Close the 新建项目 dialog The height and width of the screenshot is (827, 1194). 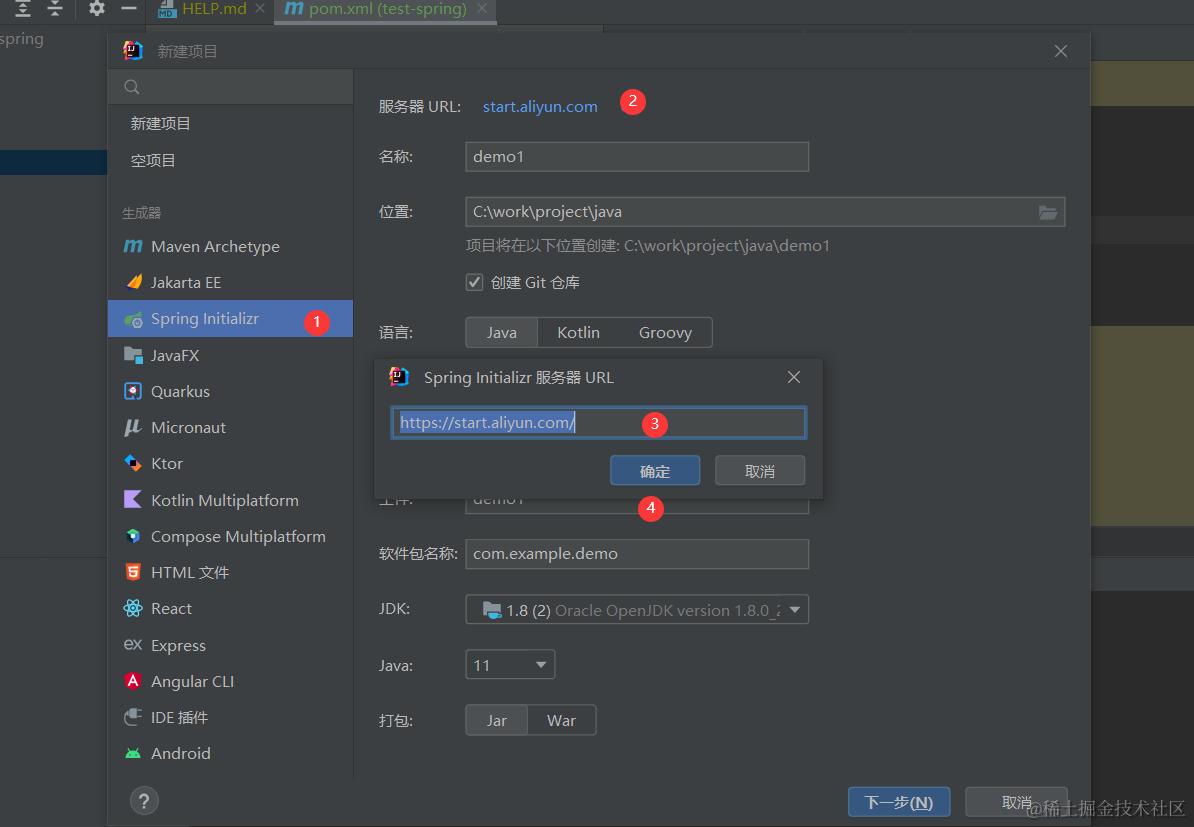pyautogui.click(x=1061, y=51)
